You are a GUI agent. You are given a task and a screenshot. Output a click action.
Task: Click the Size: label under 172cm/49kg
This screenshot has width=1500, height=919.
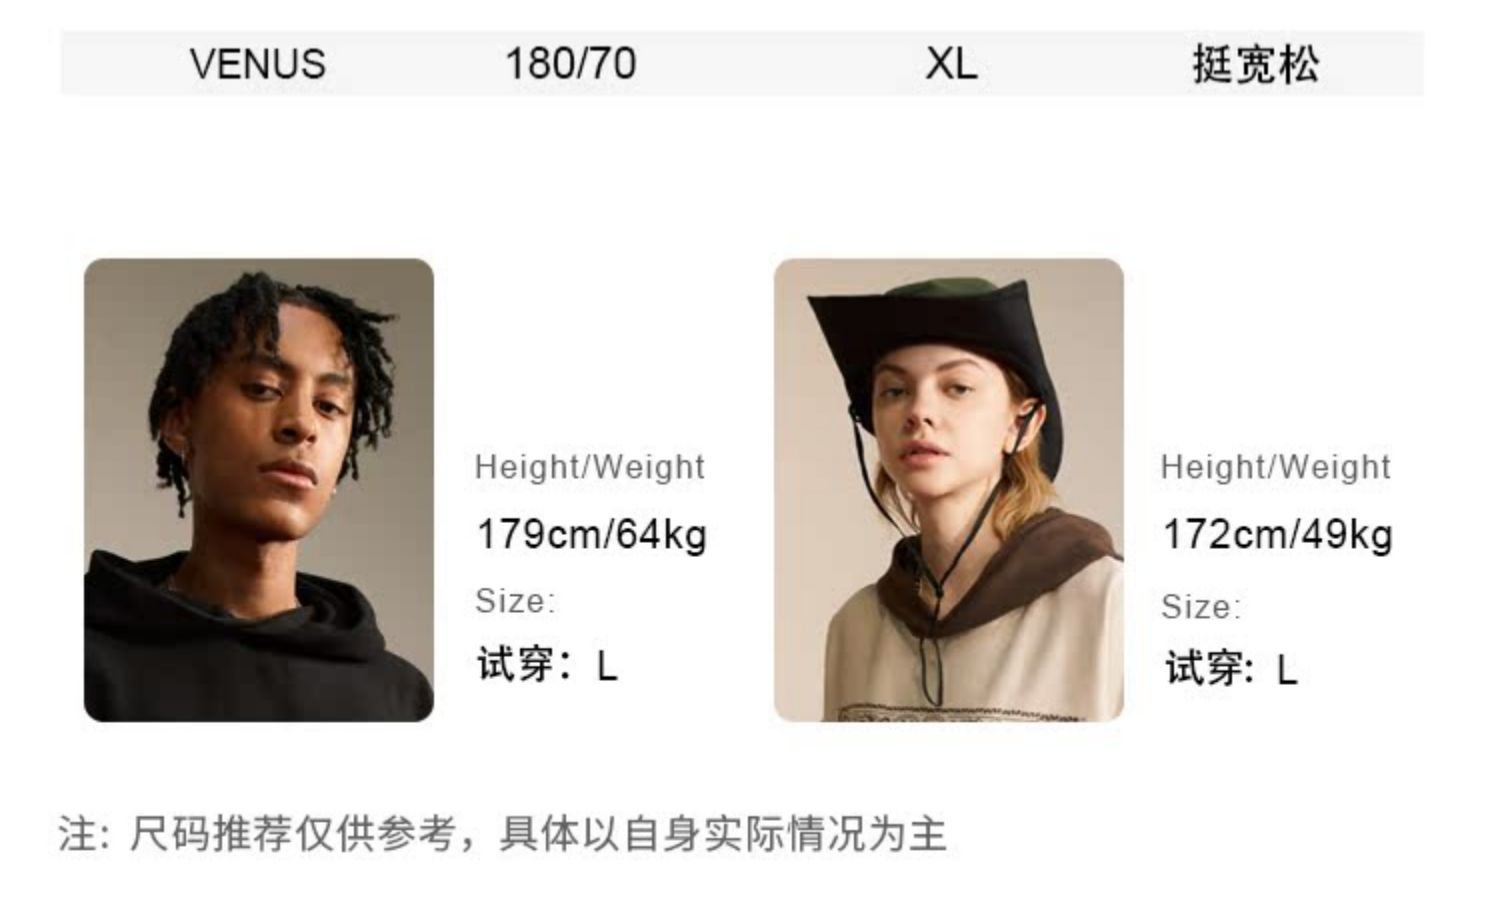coord(1201,607)
